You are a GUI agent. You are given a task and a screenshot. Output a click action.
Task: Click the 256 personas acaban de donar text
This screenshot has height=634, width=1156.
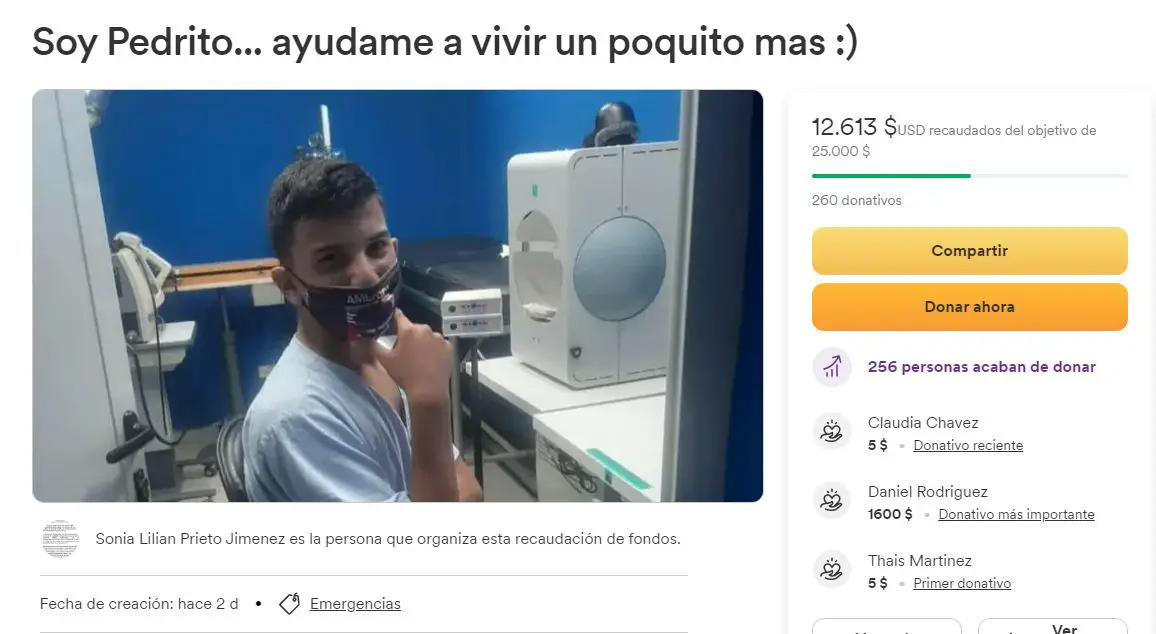coord(981,366)
